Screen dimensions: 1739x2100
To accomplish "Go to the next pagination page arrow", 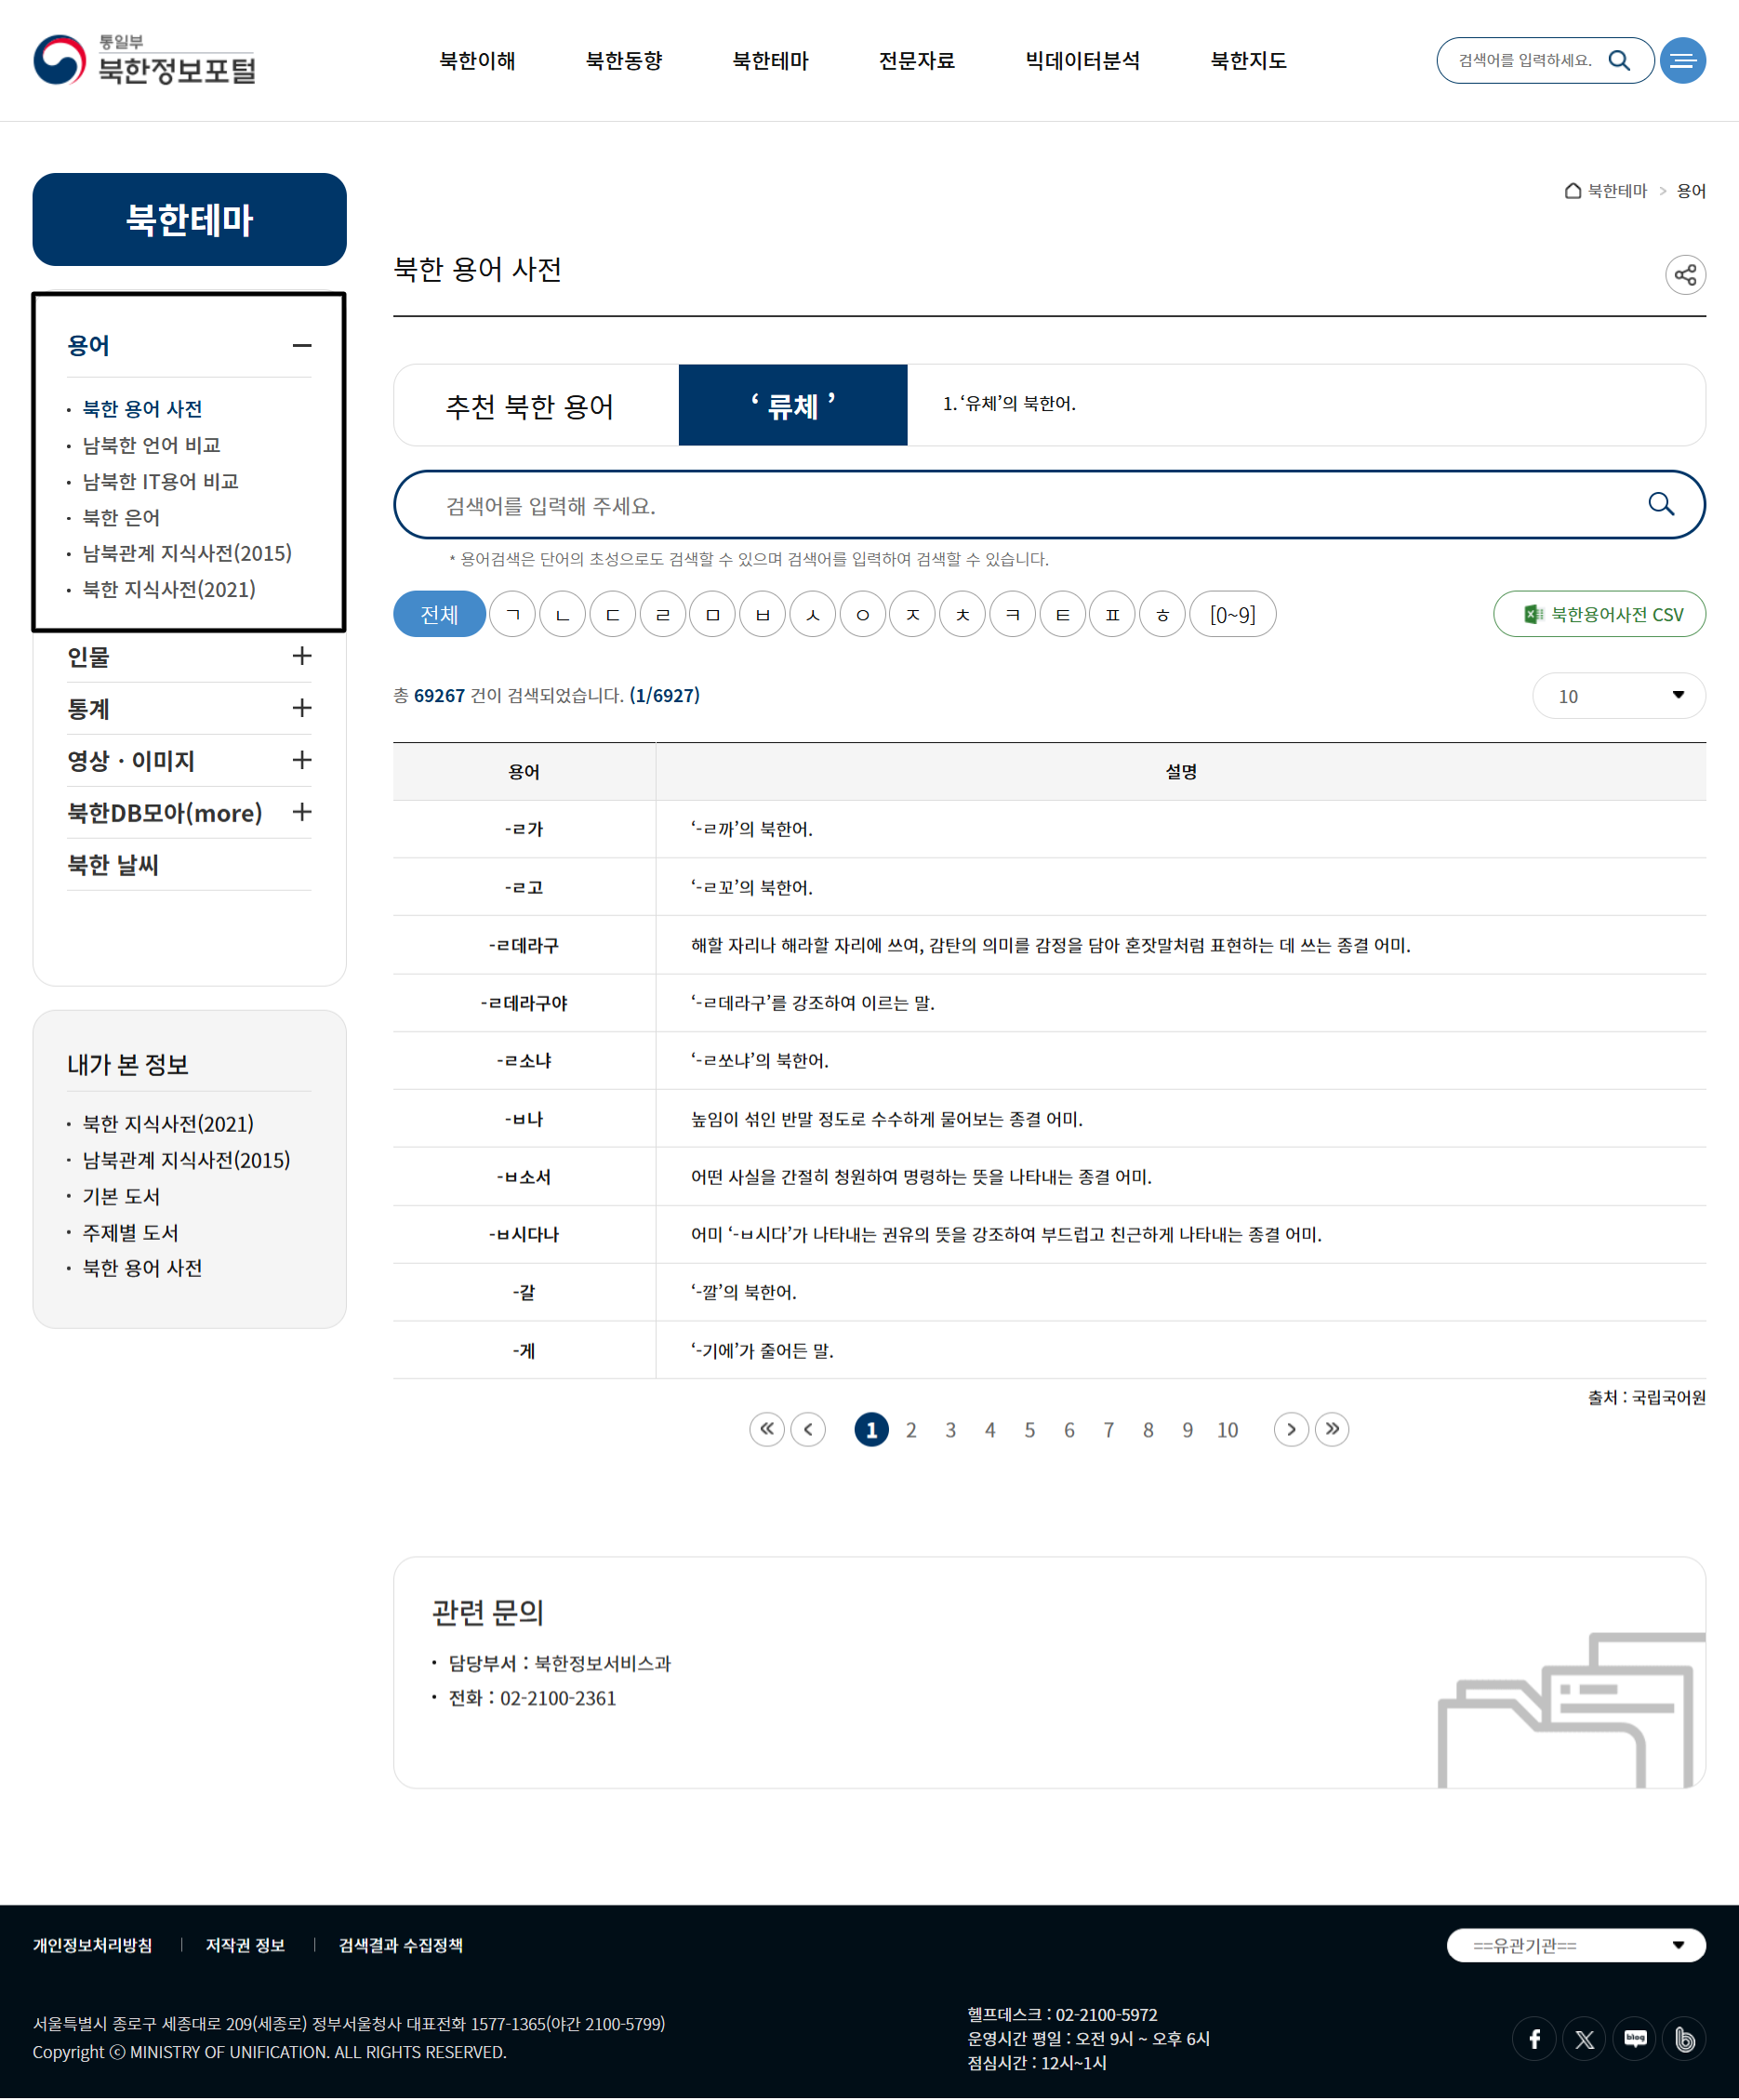I will tap(1291, 1429).
